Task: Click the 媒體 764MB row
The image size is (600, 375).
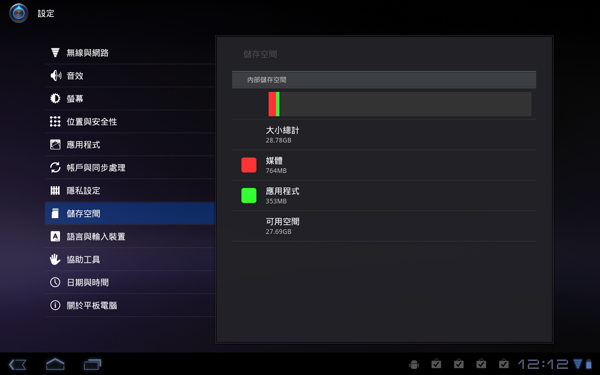Action: point(384,165)
